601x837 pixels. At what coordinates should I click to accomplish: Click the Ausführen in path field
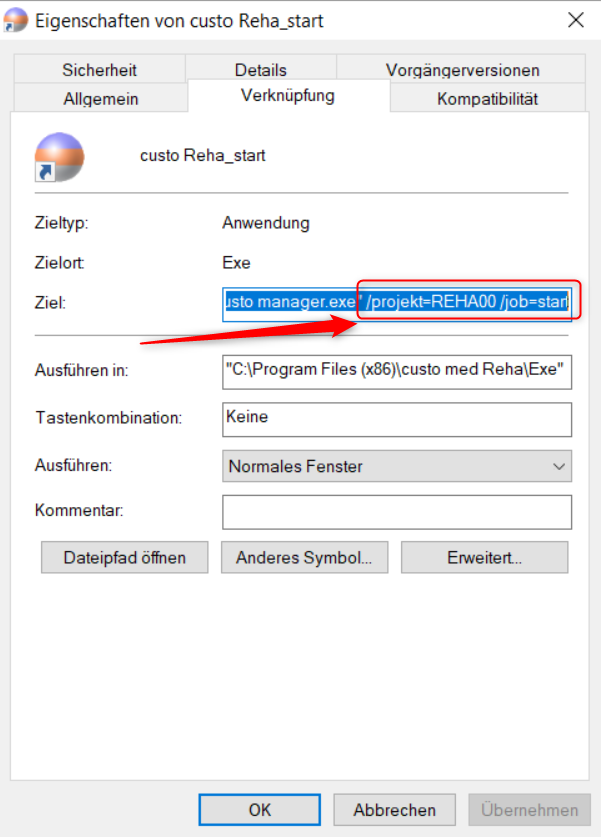[x=397, y=372]
